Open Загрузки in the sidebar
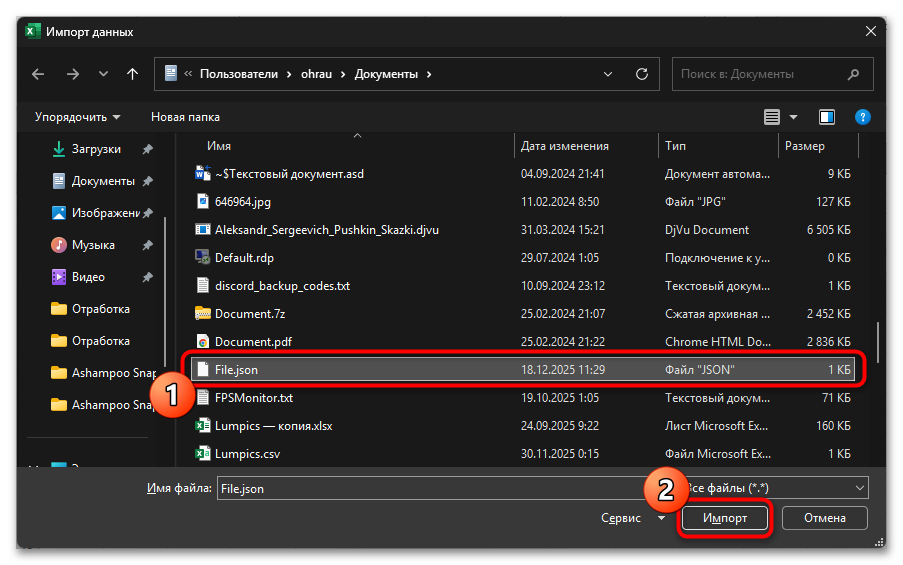903x565 pixels. (96, 149)
